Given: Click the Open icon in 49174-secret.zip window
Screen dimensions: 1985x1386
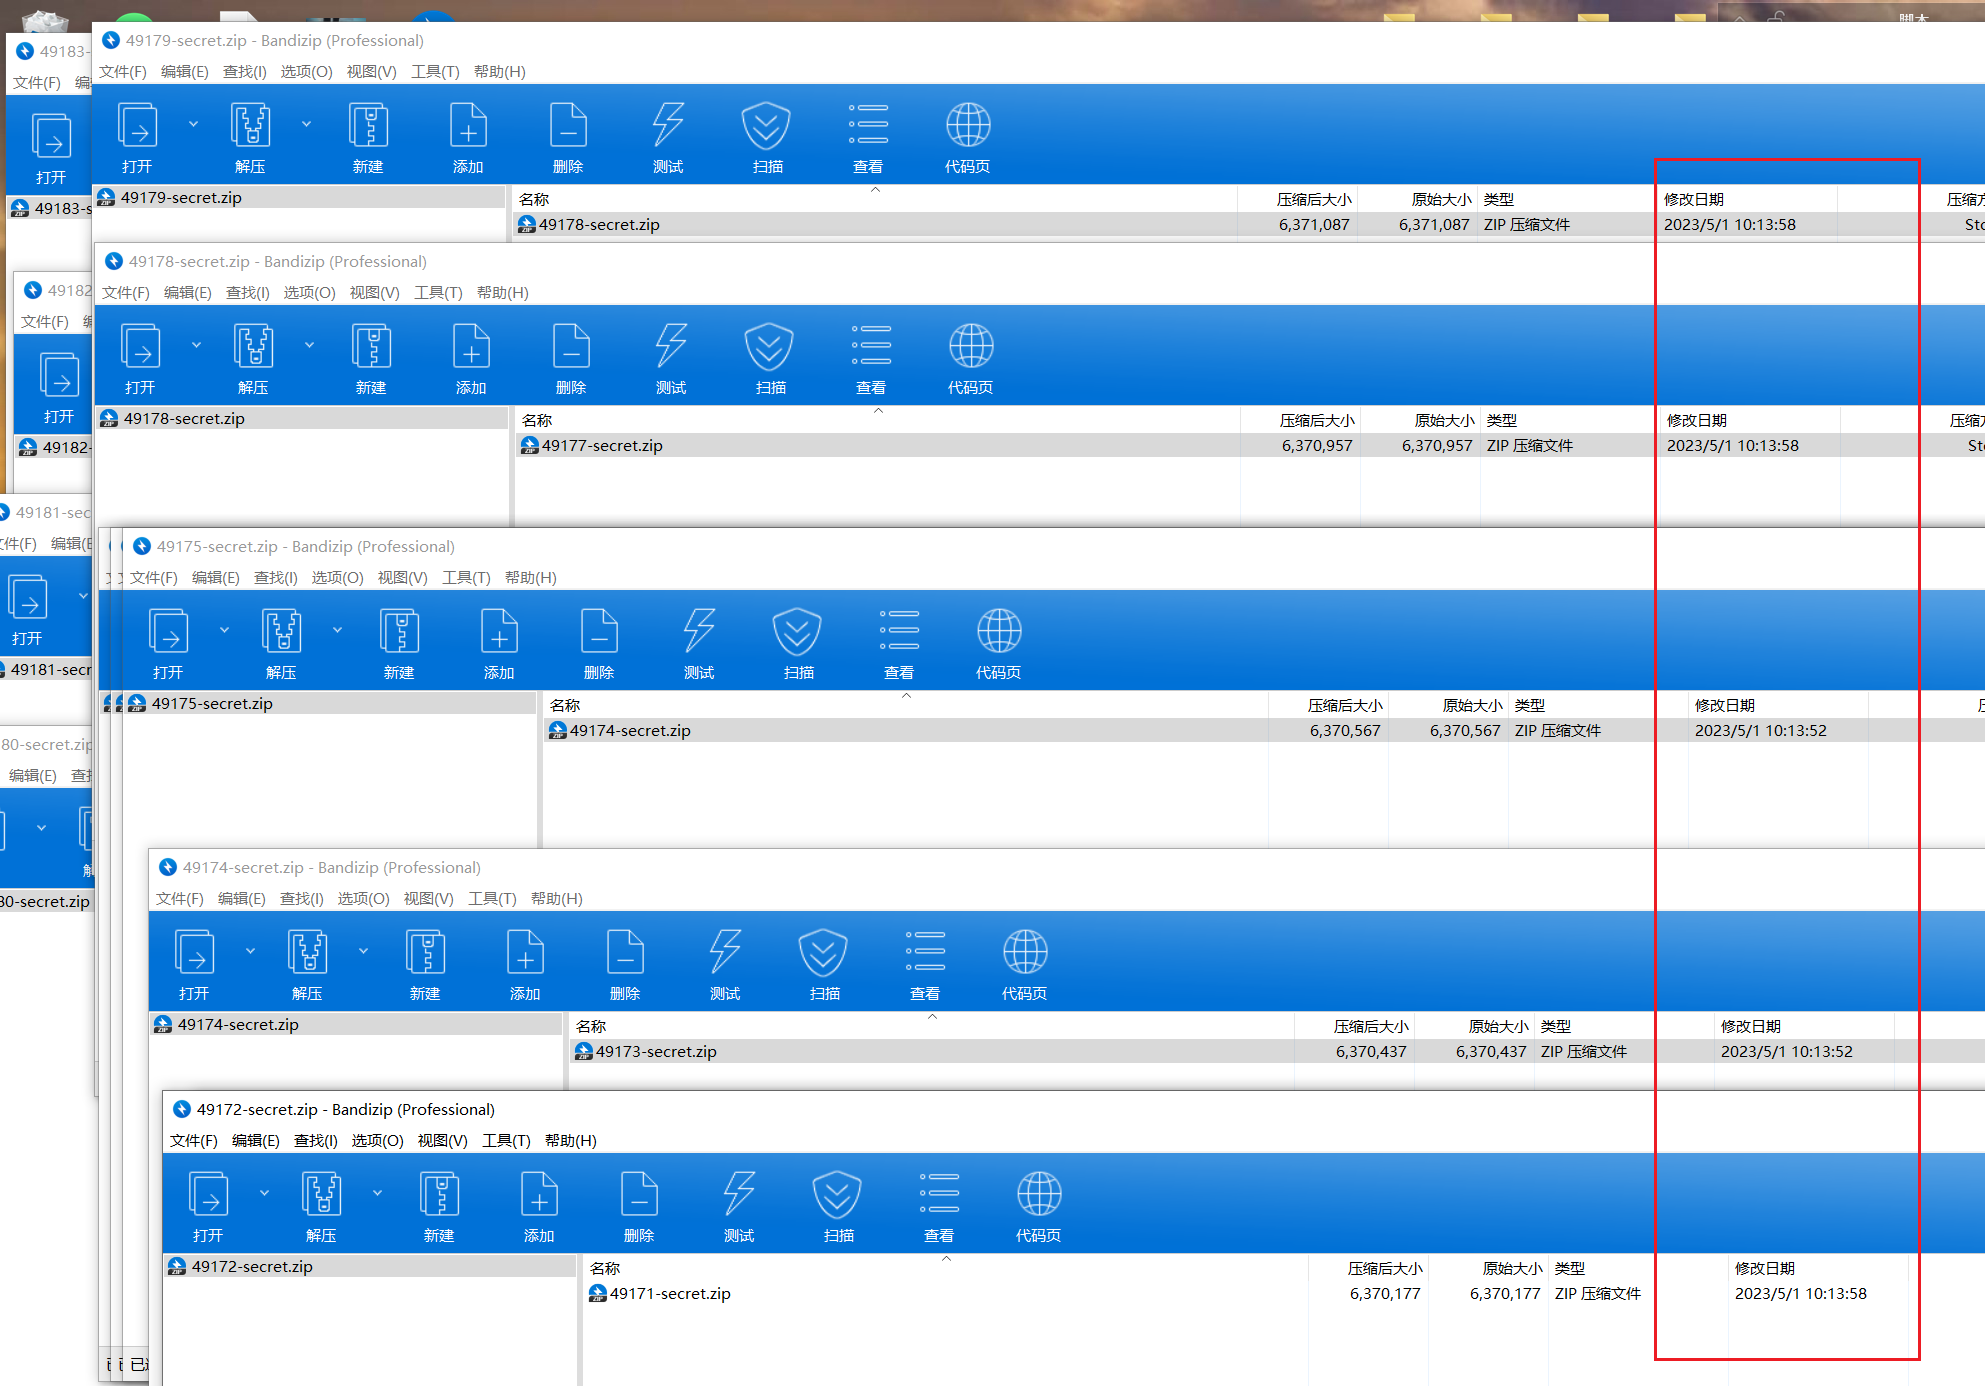Looking at the screenshot, I should tap(194, 954).
